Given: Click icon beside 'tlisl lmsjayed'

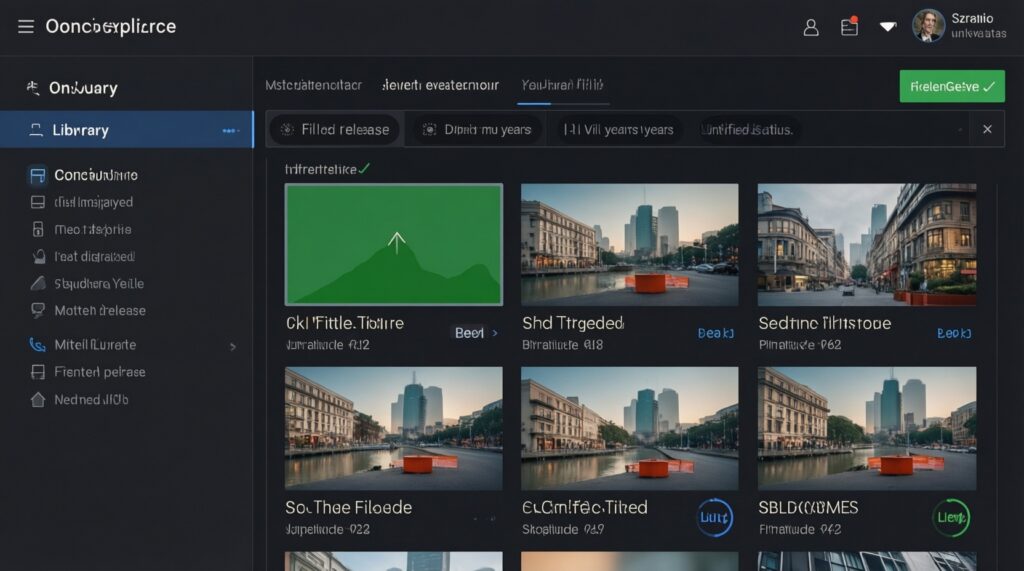Looking at the screenshot, I should coord(38,203).
